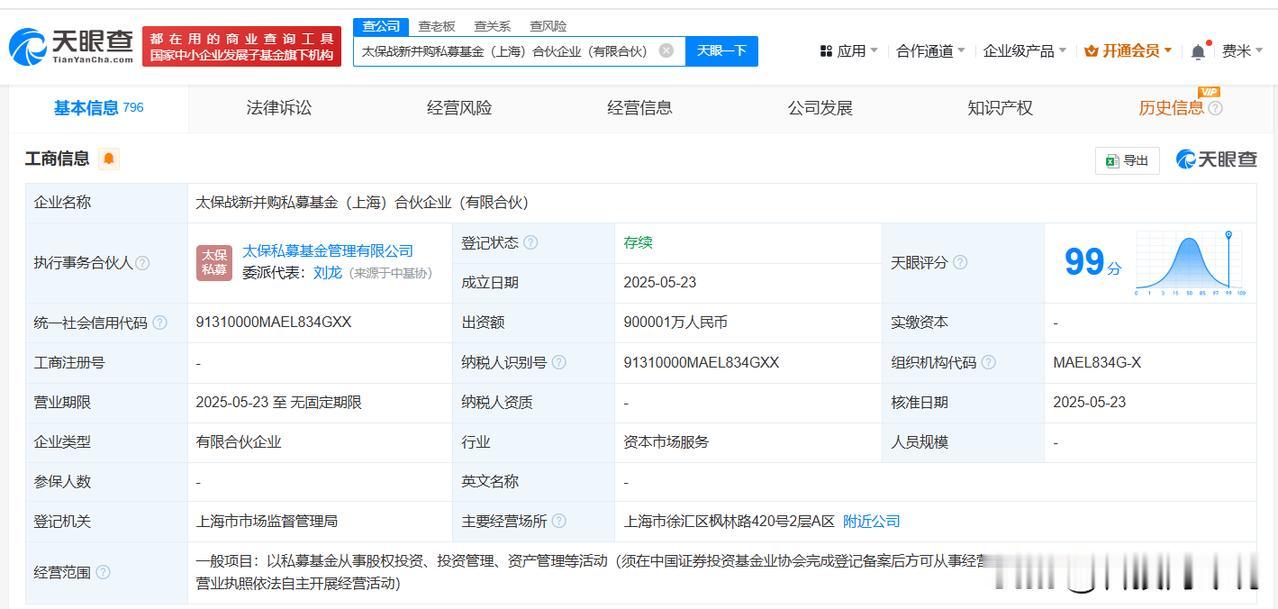Click the 开通会员 crown icon
1278x609 pixels.
1091,51
